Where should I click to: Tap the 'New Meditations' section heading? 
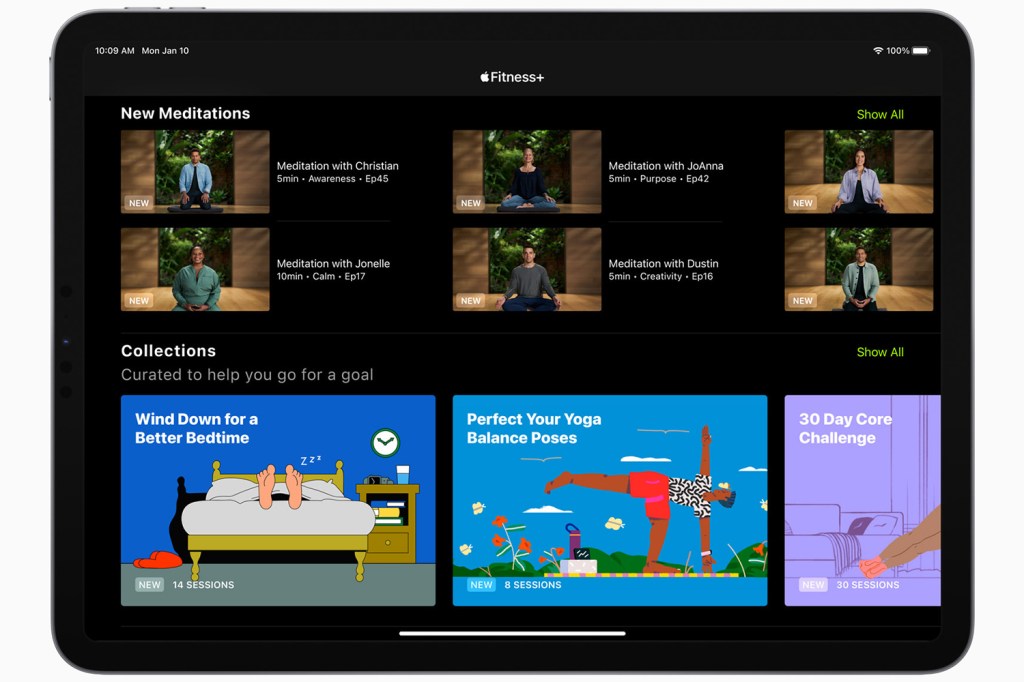tap(185, 114)
